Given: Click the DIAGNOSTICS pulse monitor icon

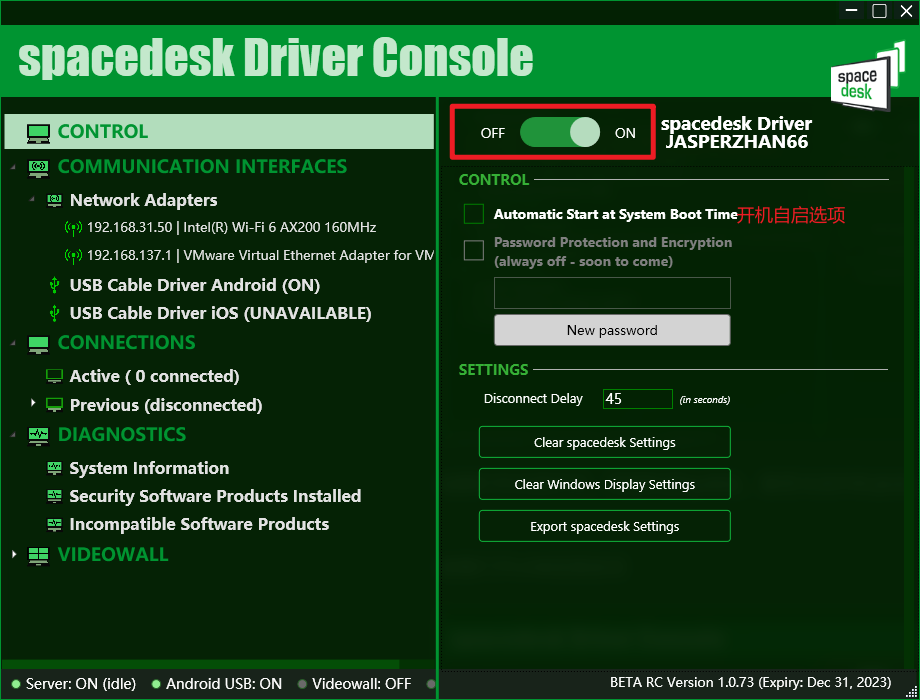Looking at the screenshot, I should 39,436.
